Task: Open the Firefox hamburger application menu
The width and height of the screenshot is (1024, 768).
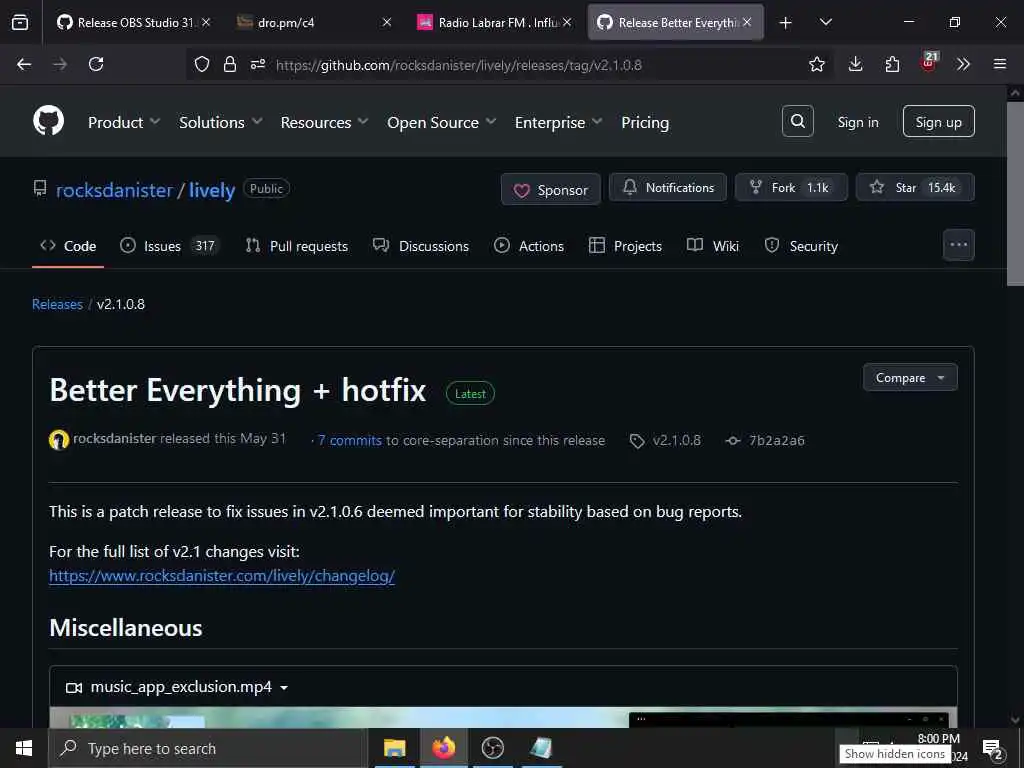Action: (x=1000, y=64)
